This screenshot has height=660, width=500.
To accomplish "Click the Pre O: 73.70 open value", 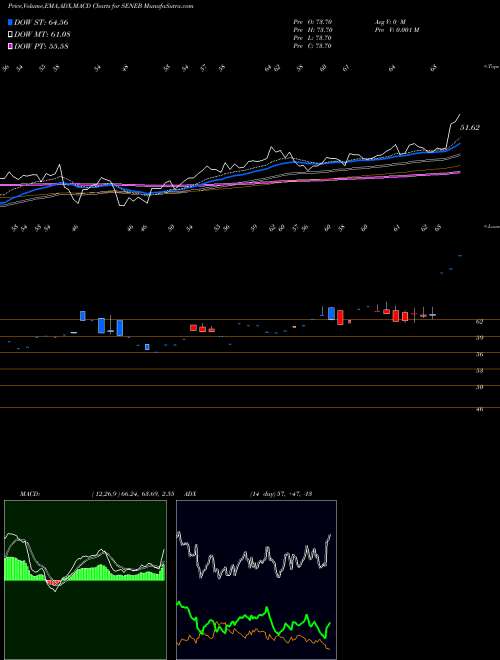I will pyautogui.click(x=313, y=21).
